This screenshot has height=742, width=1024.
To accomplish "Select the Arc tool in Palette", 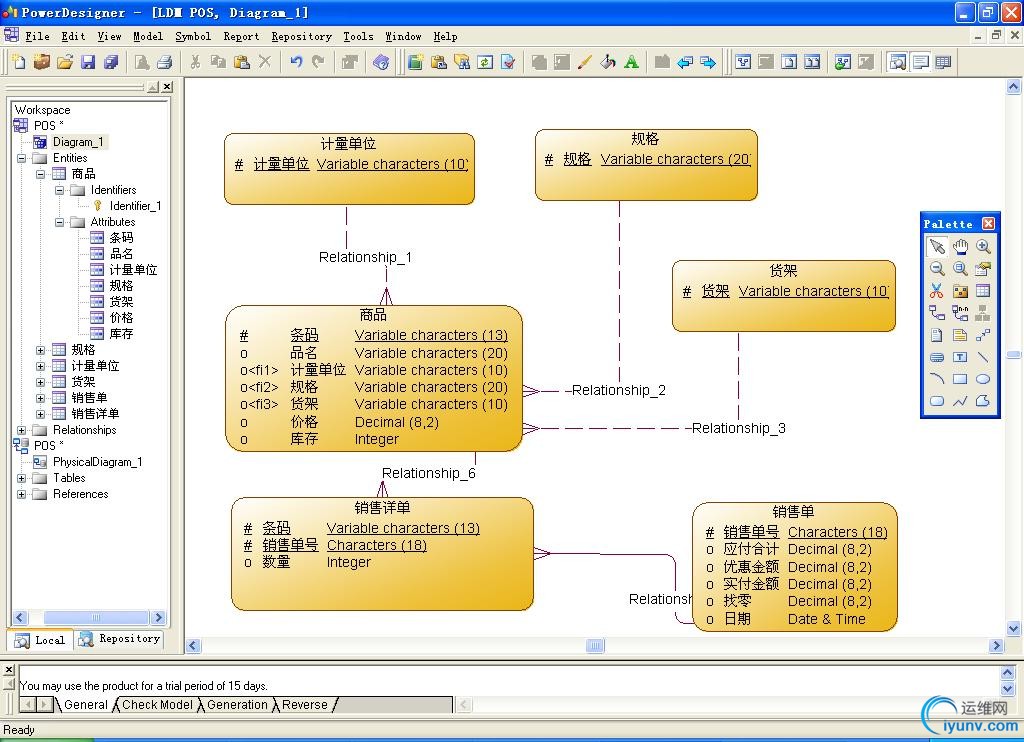I will [x=936, y=379].
